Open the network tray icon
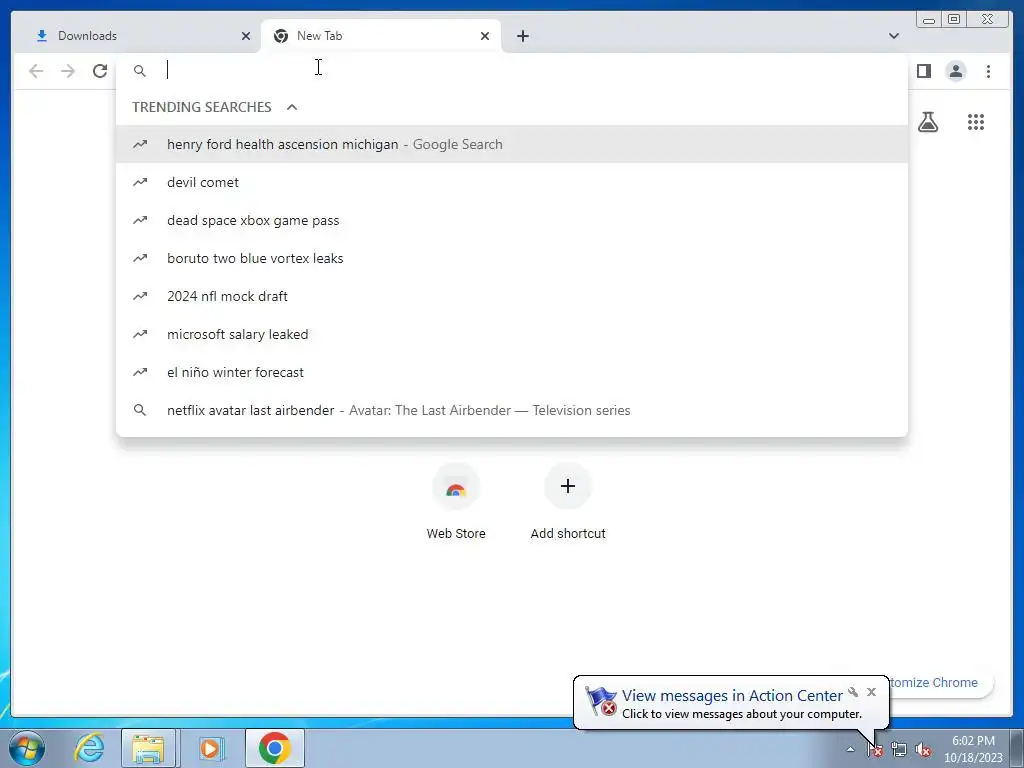This screenshot has width=1024, height=768. (899, 750)
